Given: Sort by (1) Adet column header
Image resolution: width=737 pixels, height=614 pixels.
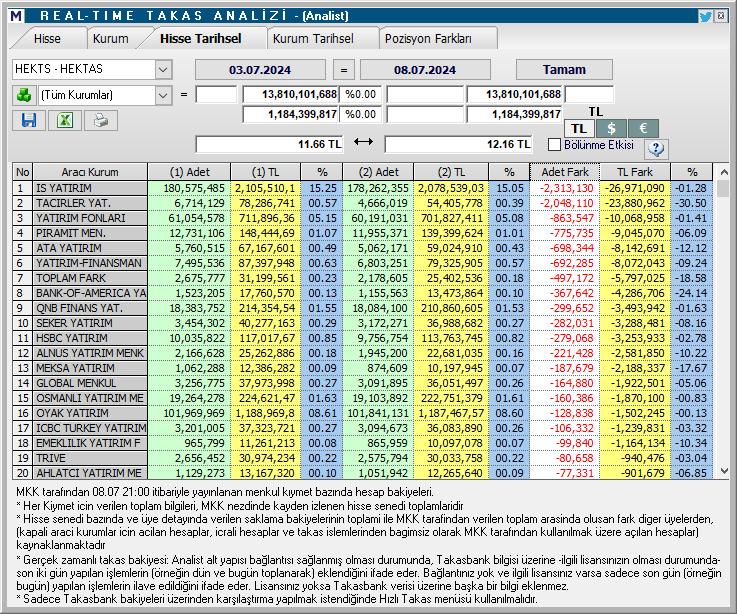Looking at the screenshot, I should tap(189, 172).
